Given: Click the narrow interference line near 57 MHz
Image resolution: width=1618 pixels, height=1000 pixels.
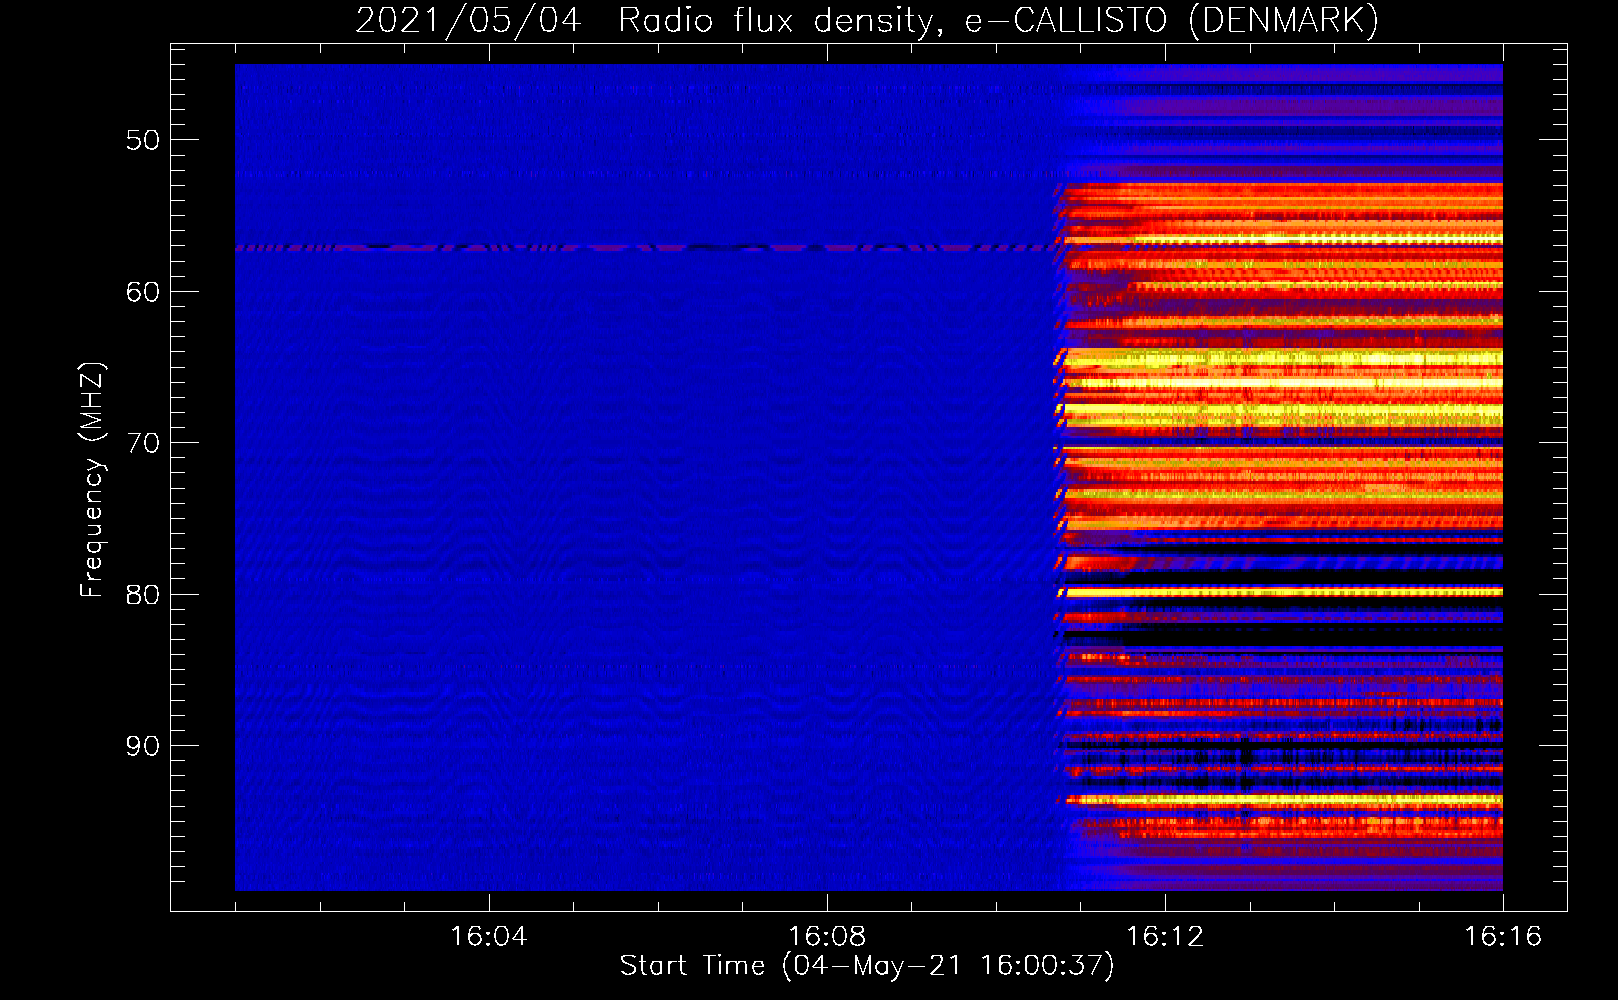Looking at the screenshot, I should pyautogui.click(x=645, y=247).
